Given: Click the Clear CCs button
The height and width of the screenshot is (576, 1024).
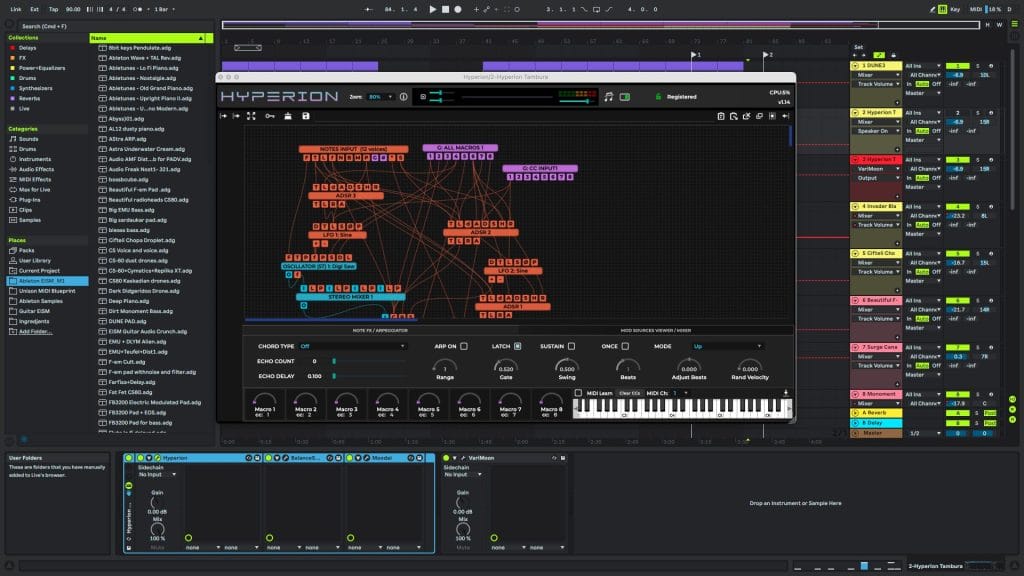Looking at the screenshot, I should pyautogui.click(x=630, y=393).
